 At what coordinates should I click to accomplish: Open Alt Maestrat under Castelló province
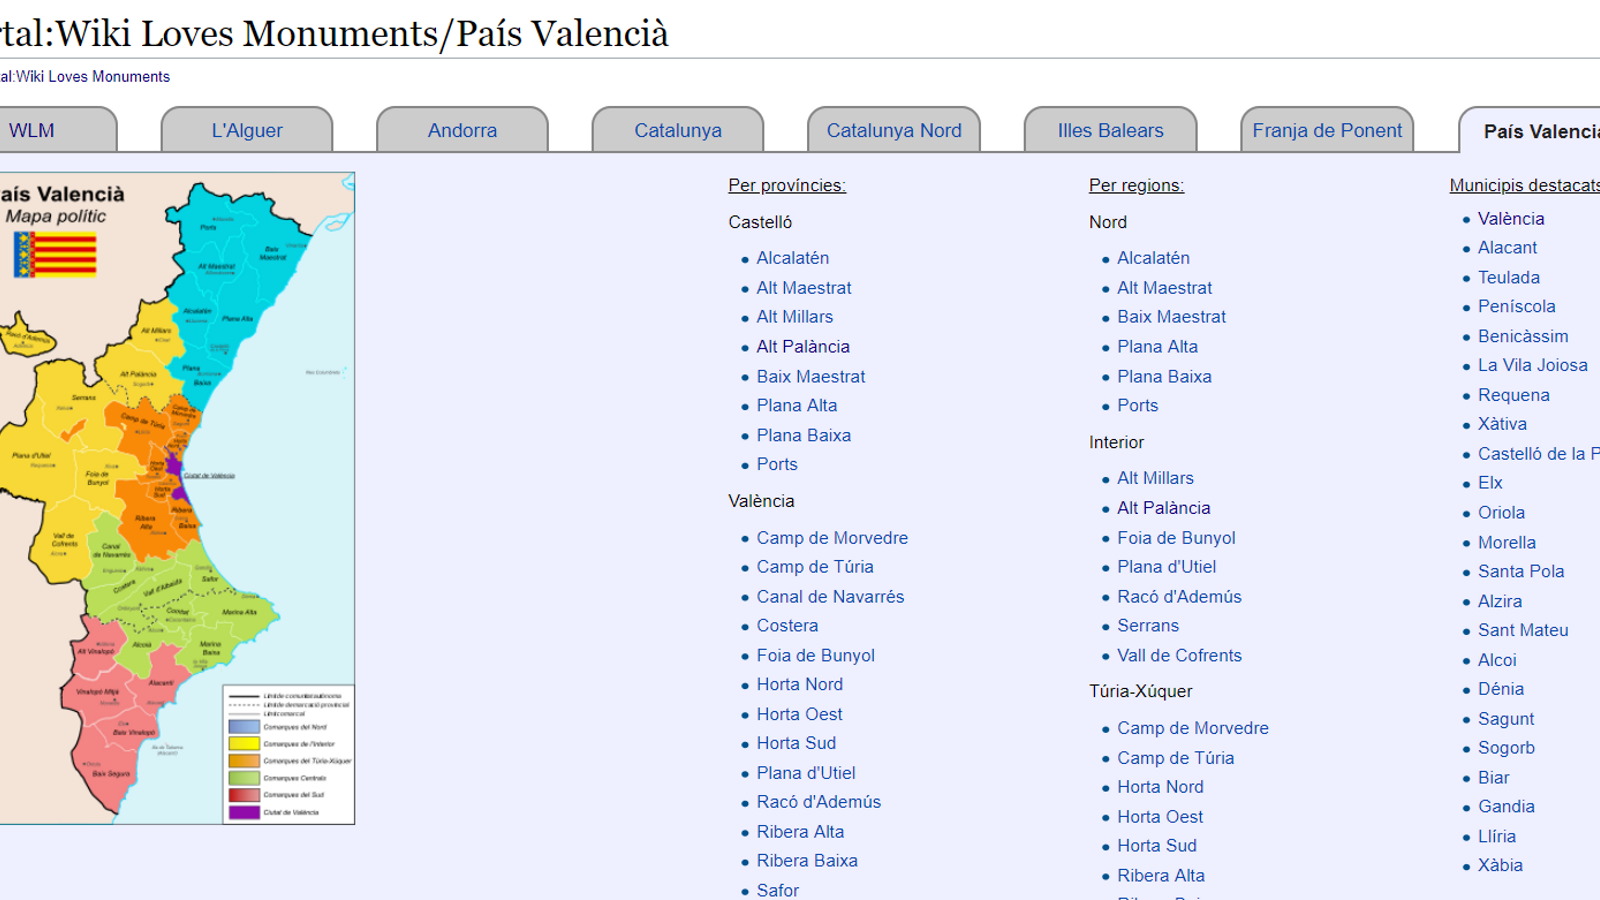tap(804, 288)
